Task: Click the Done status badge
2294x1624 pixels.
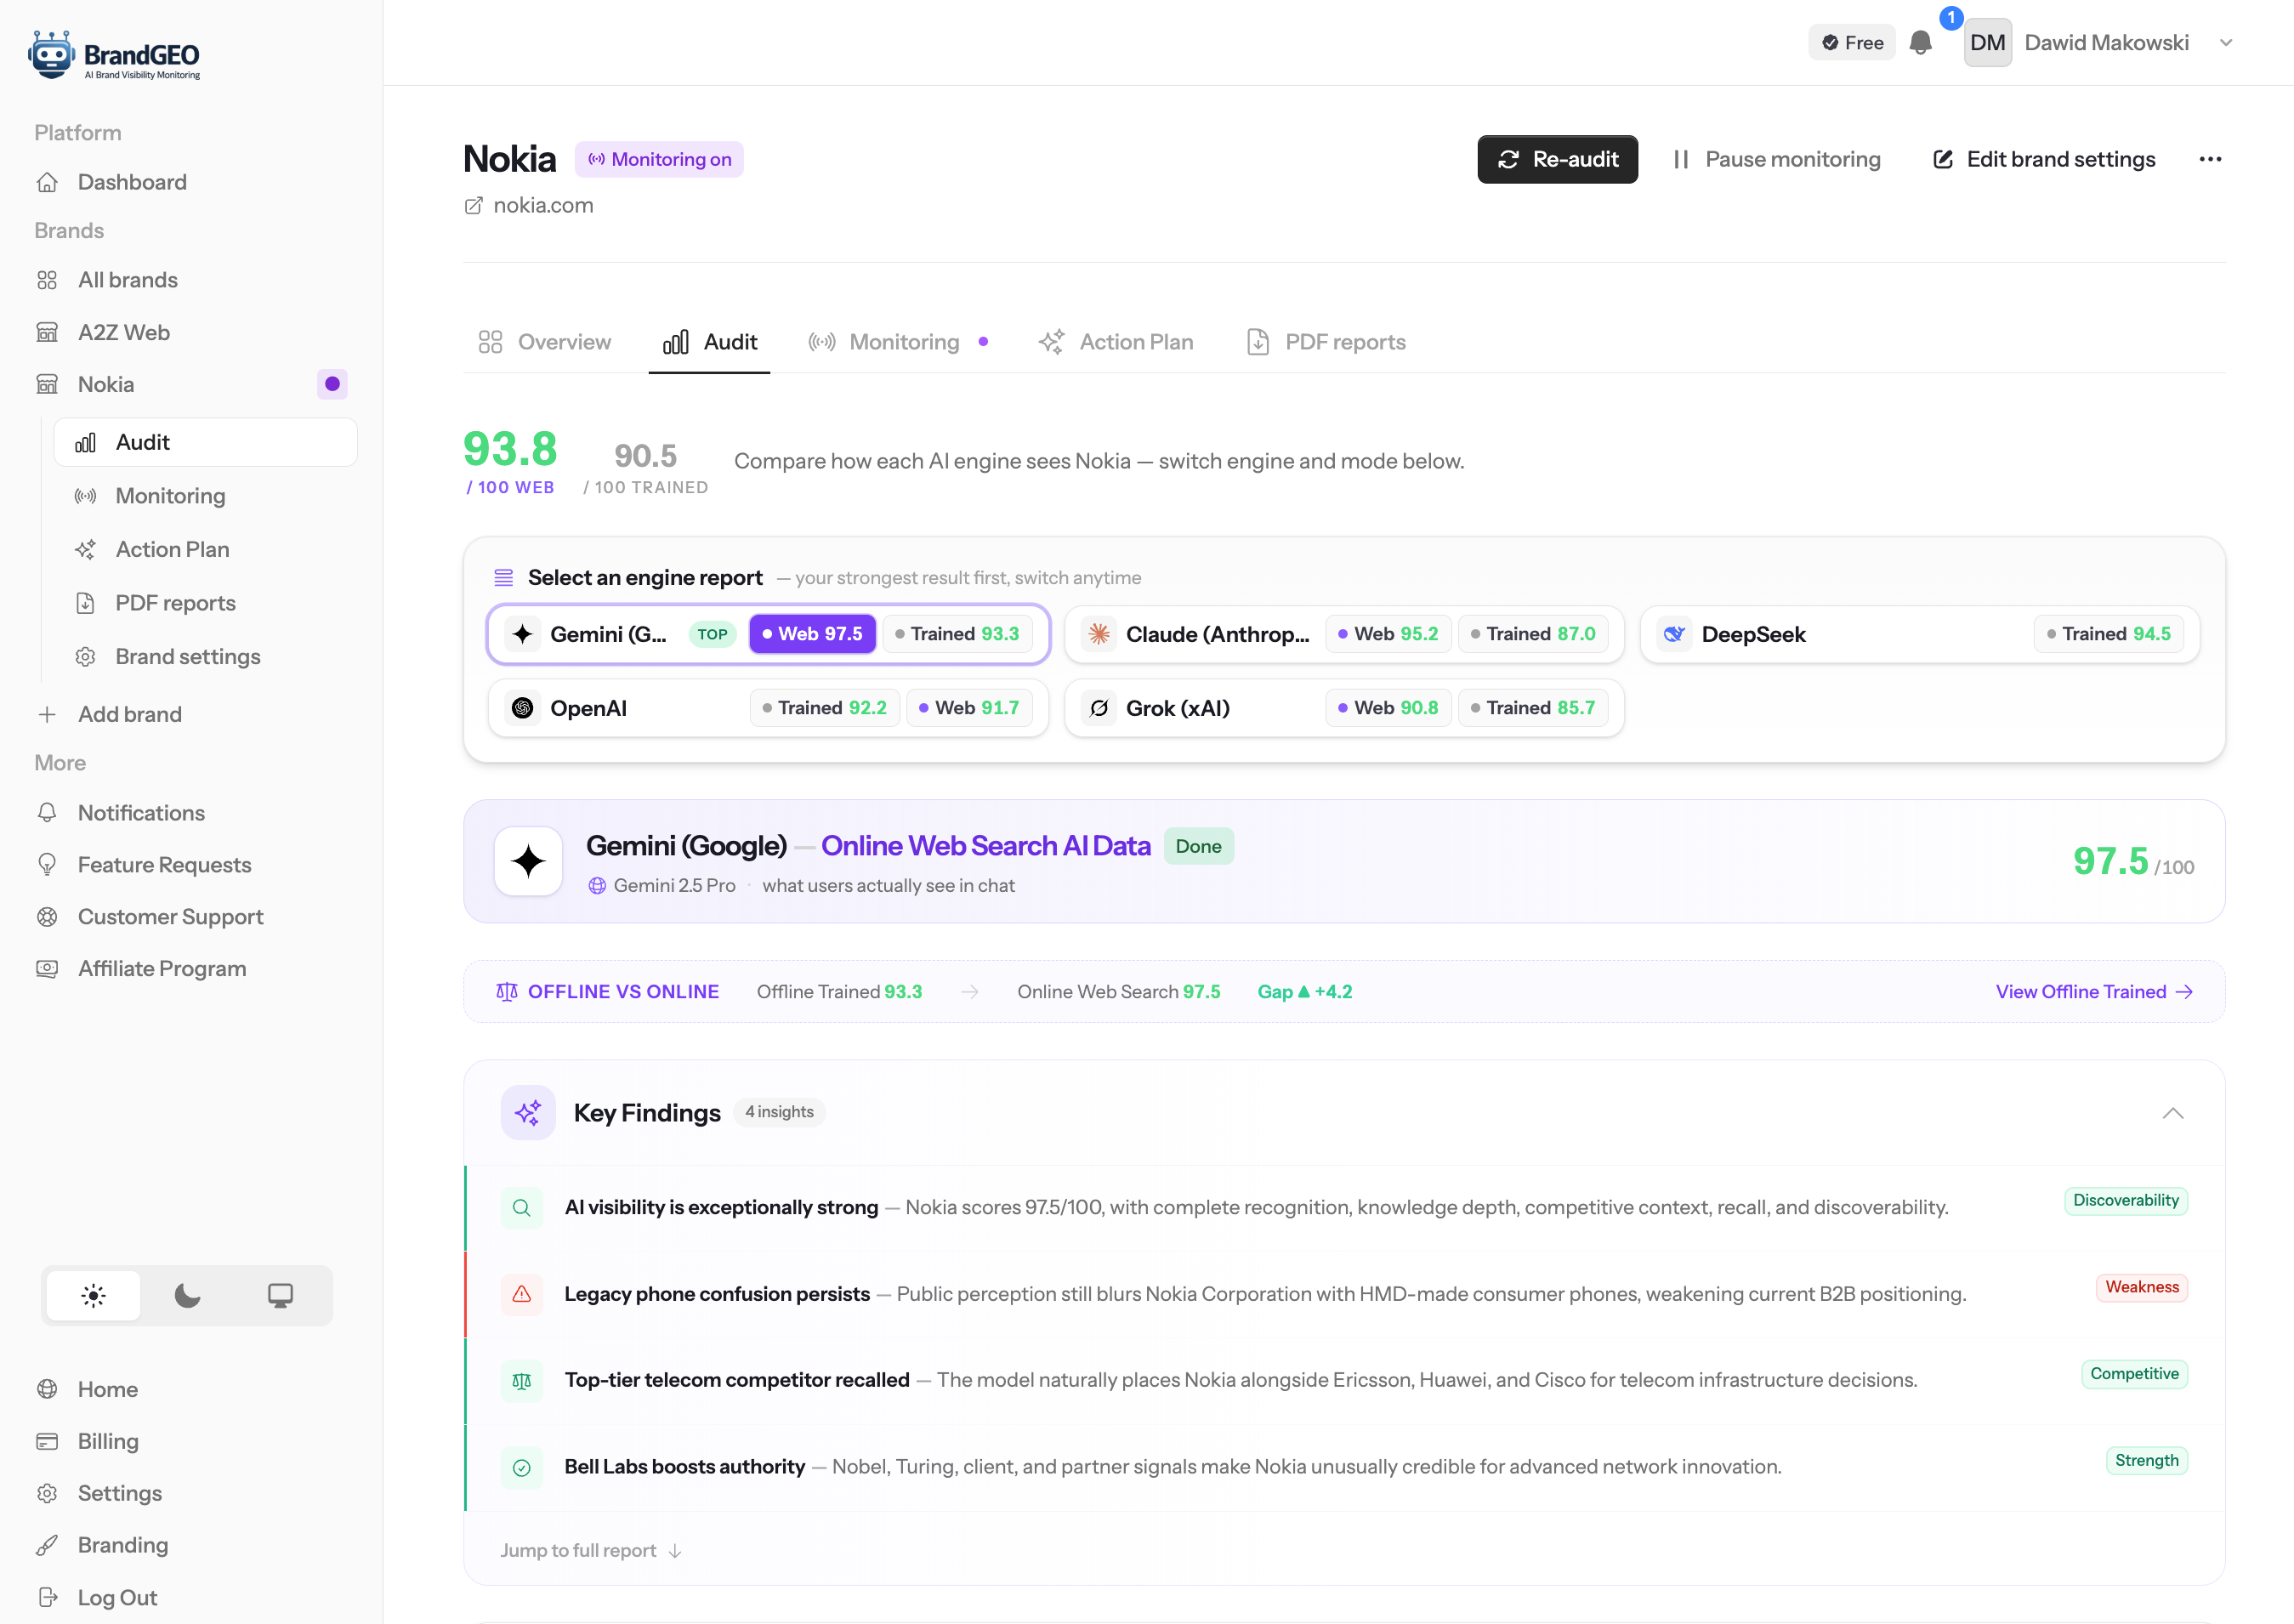Action: point(1198,847)
